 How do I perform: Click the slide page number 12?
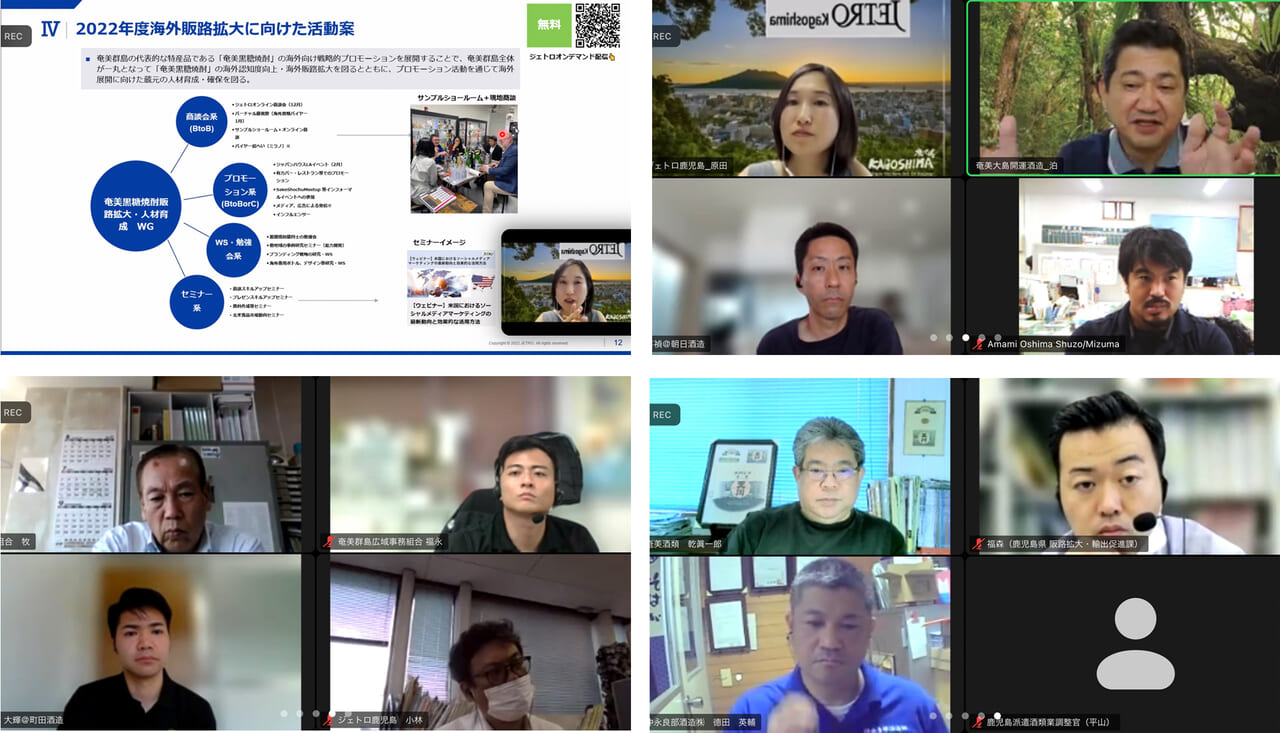coord(617,342)
